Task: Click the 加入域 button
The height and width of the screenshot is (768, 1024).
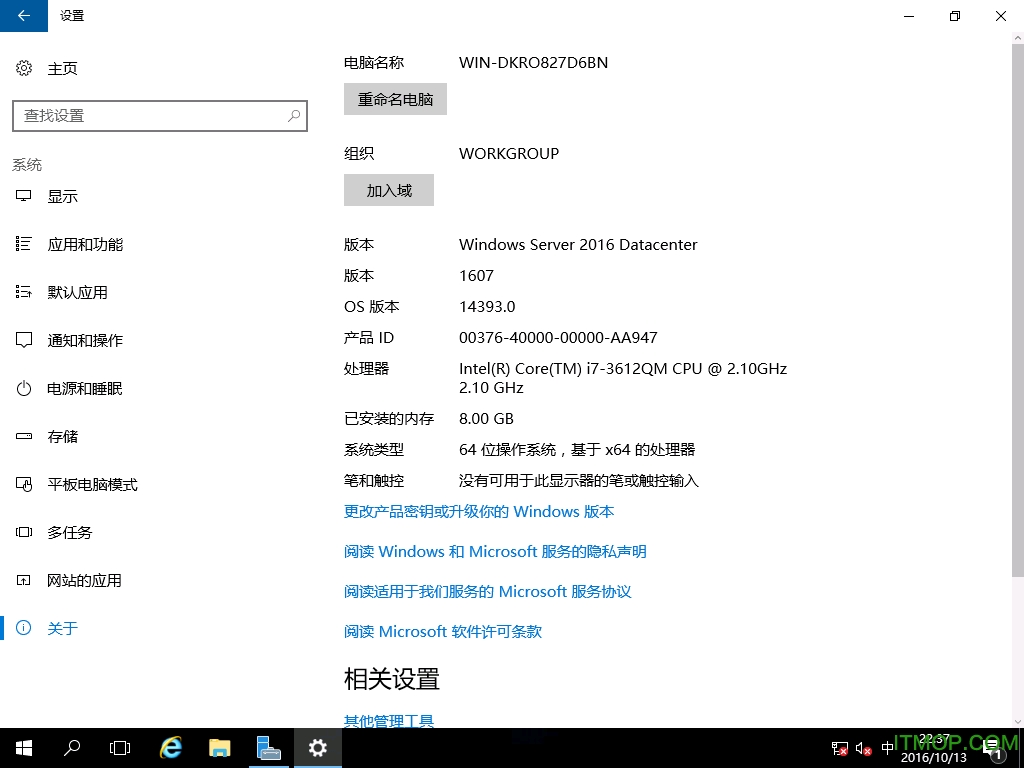Action: (x=389, y=190)
